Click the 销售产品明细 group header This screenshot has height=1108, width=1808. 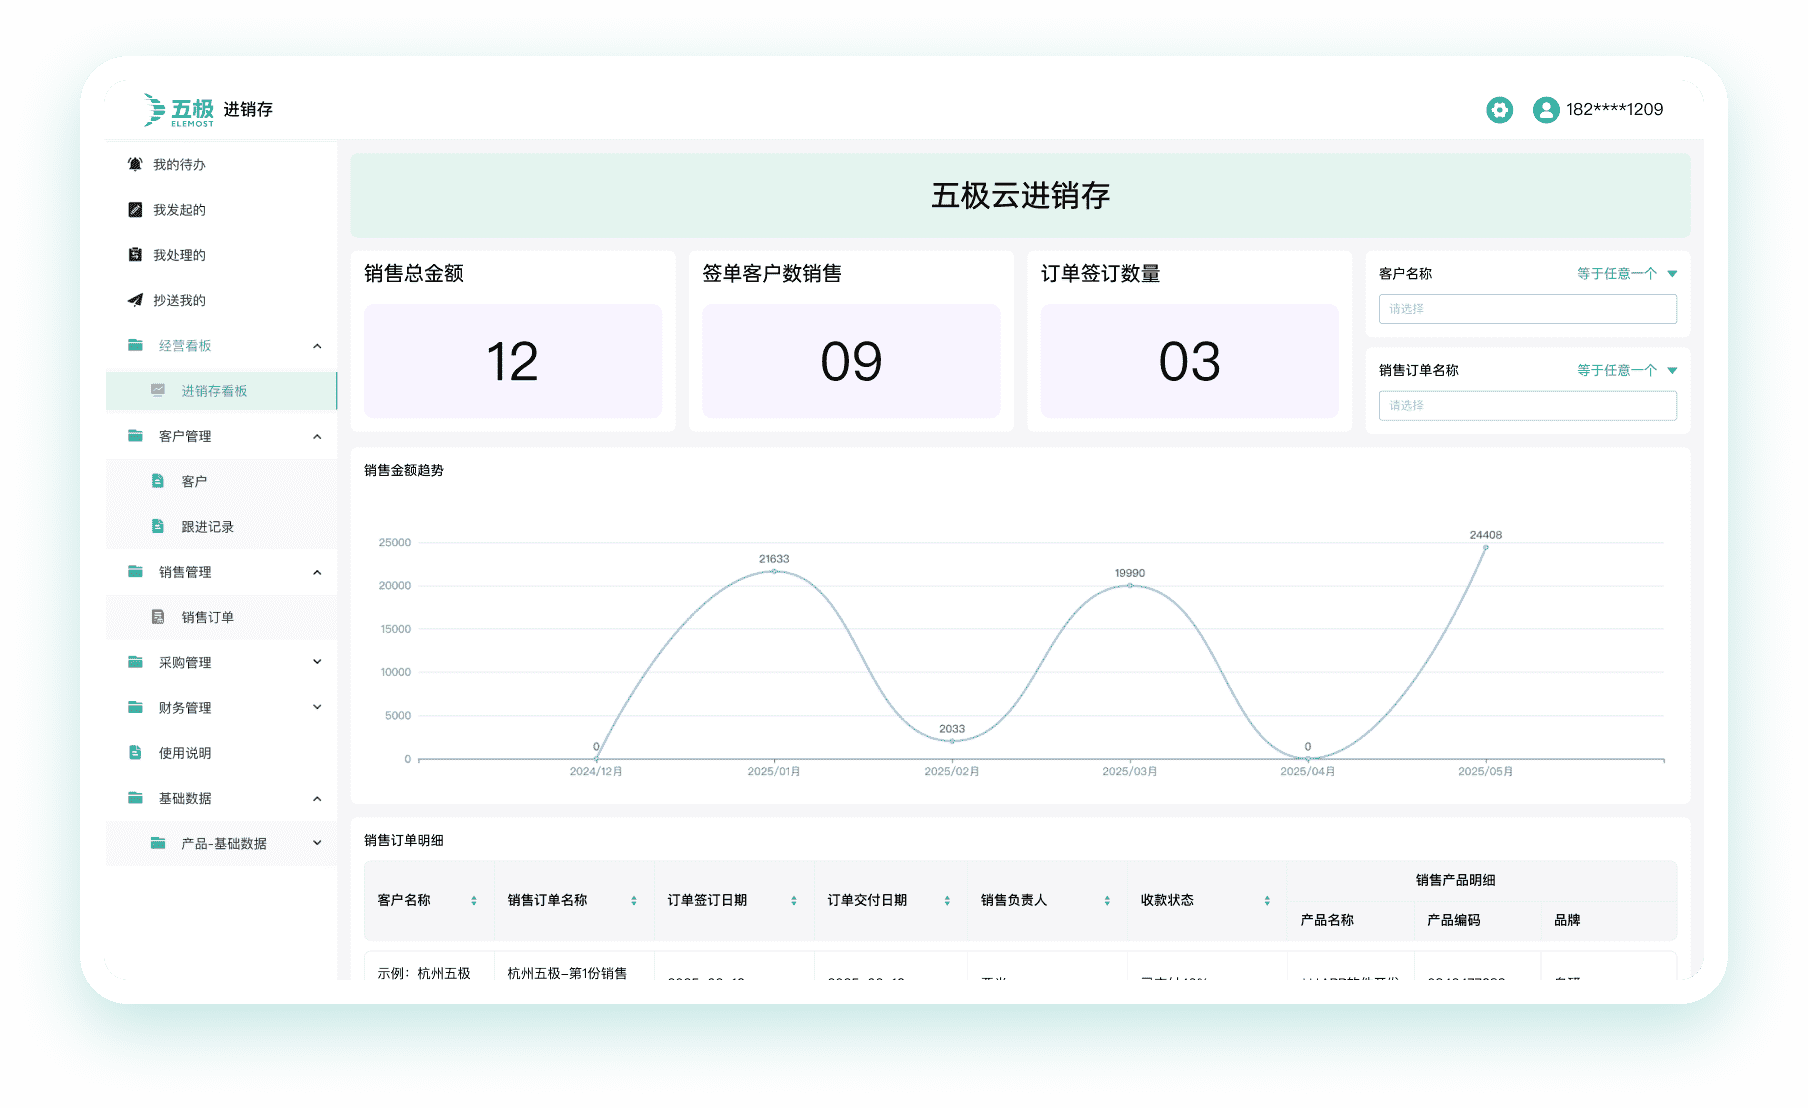coord(1455,880)
